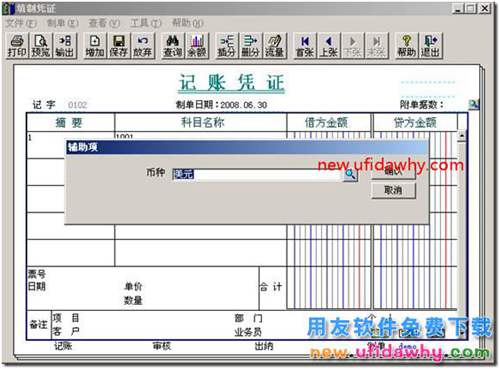Go to first voucher 首张
Screen dimensions: 500x369
(305, 46)
